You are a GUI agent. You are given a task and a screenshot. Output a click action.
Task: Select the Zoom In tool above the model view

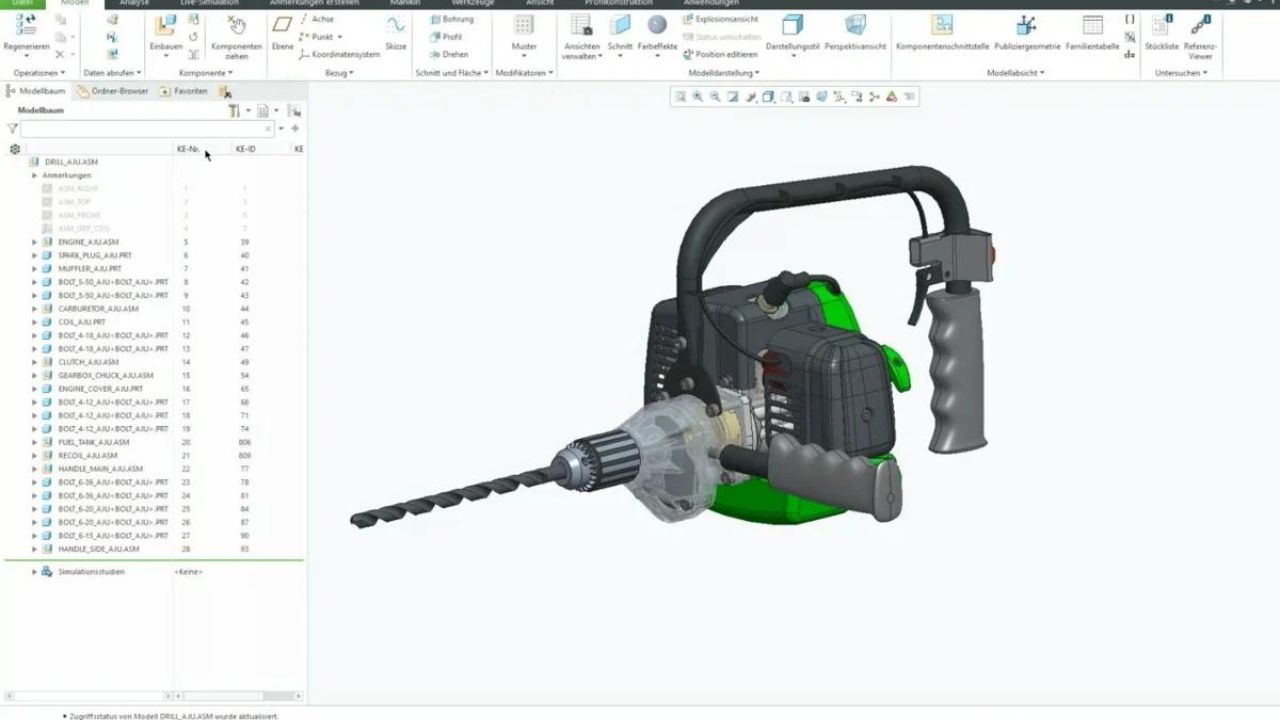click(696, 97)
